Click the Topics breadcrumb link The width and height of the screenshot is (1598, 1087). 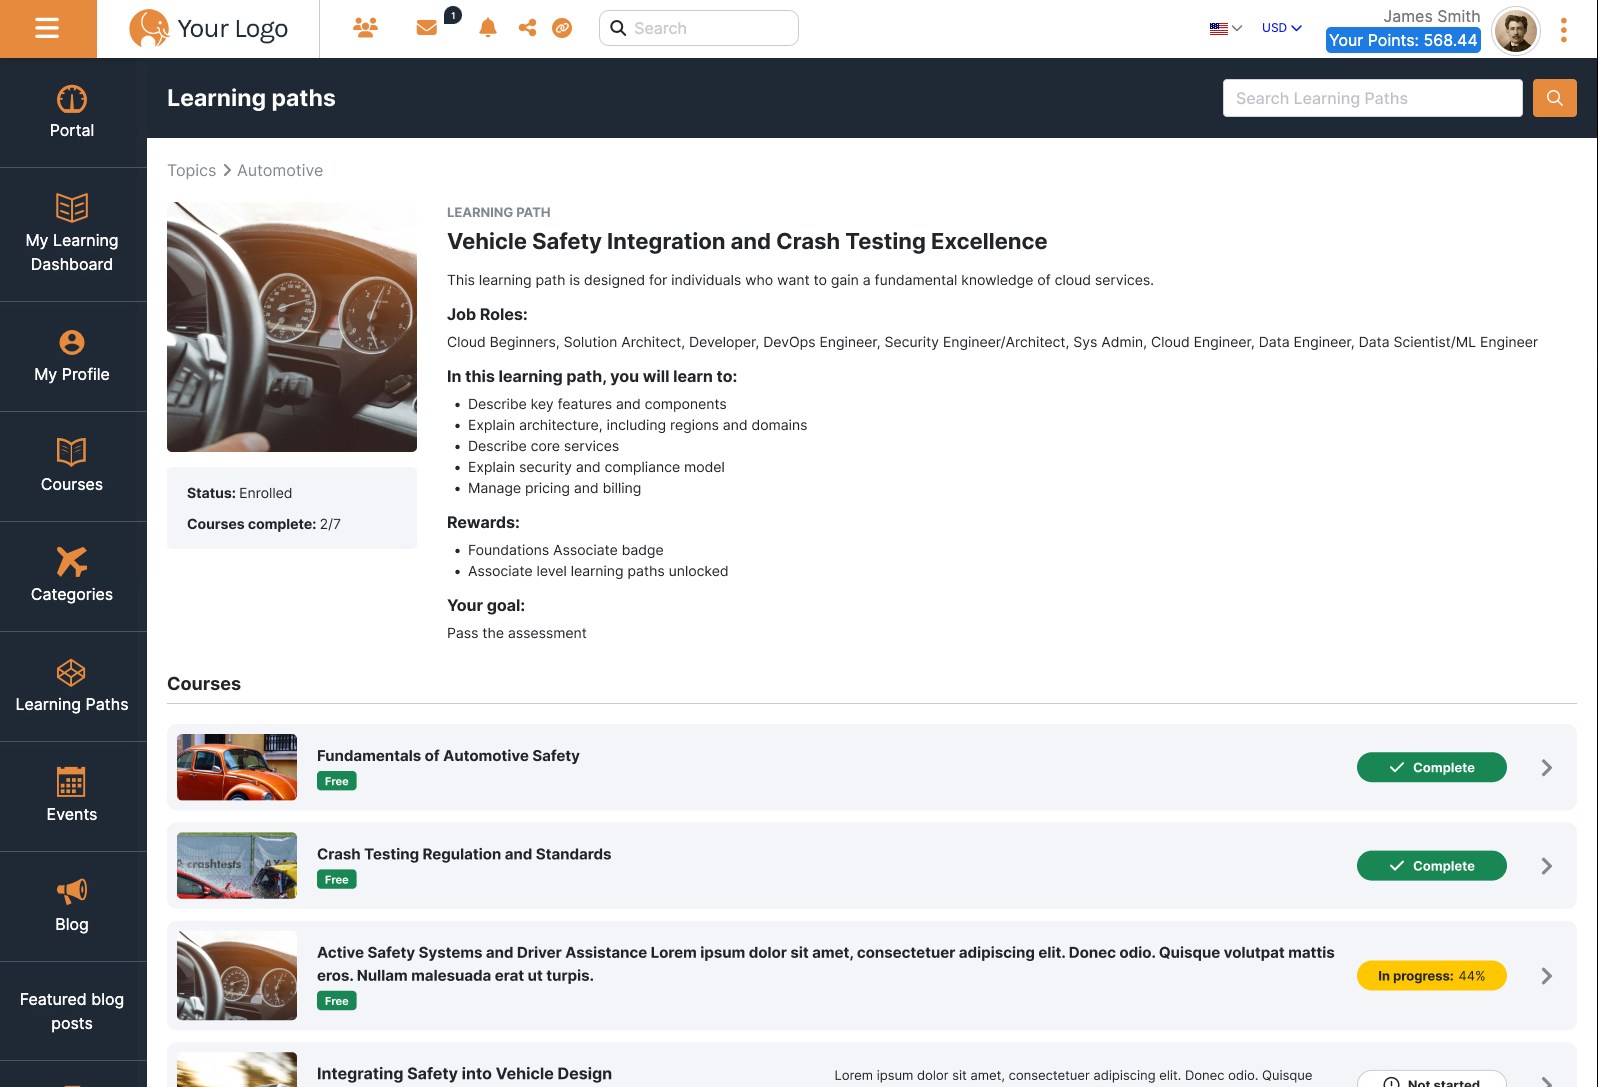click(191, 171)
